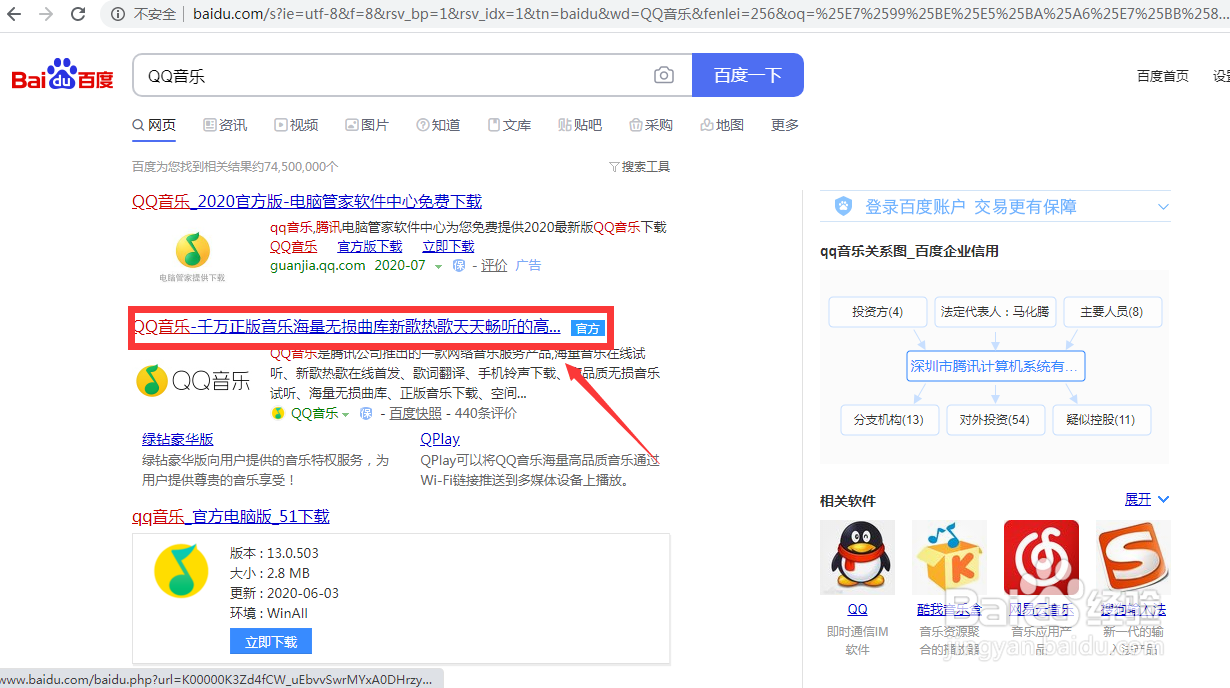The image size is (1230, 688).
Task: Click the blue 立即下载 button
Action: pos(270,641)
